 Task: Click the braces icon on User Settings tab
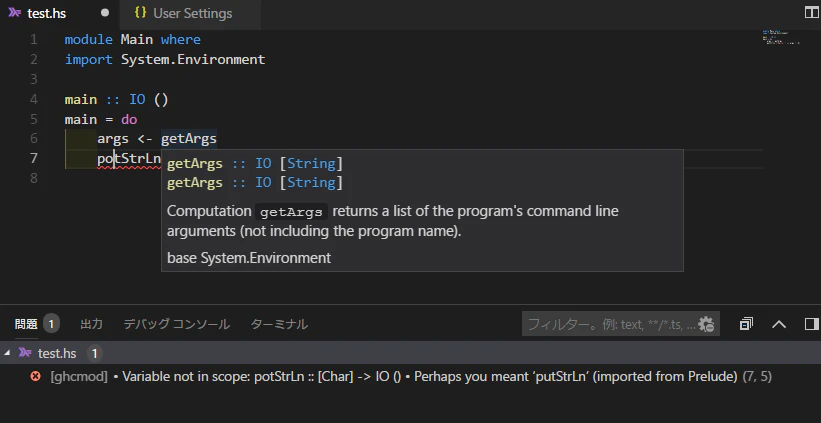point(140,13)
